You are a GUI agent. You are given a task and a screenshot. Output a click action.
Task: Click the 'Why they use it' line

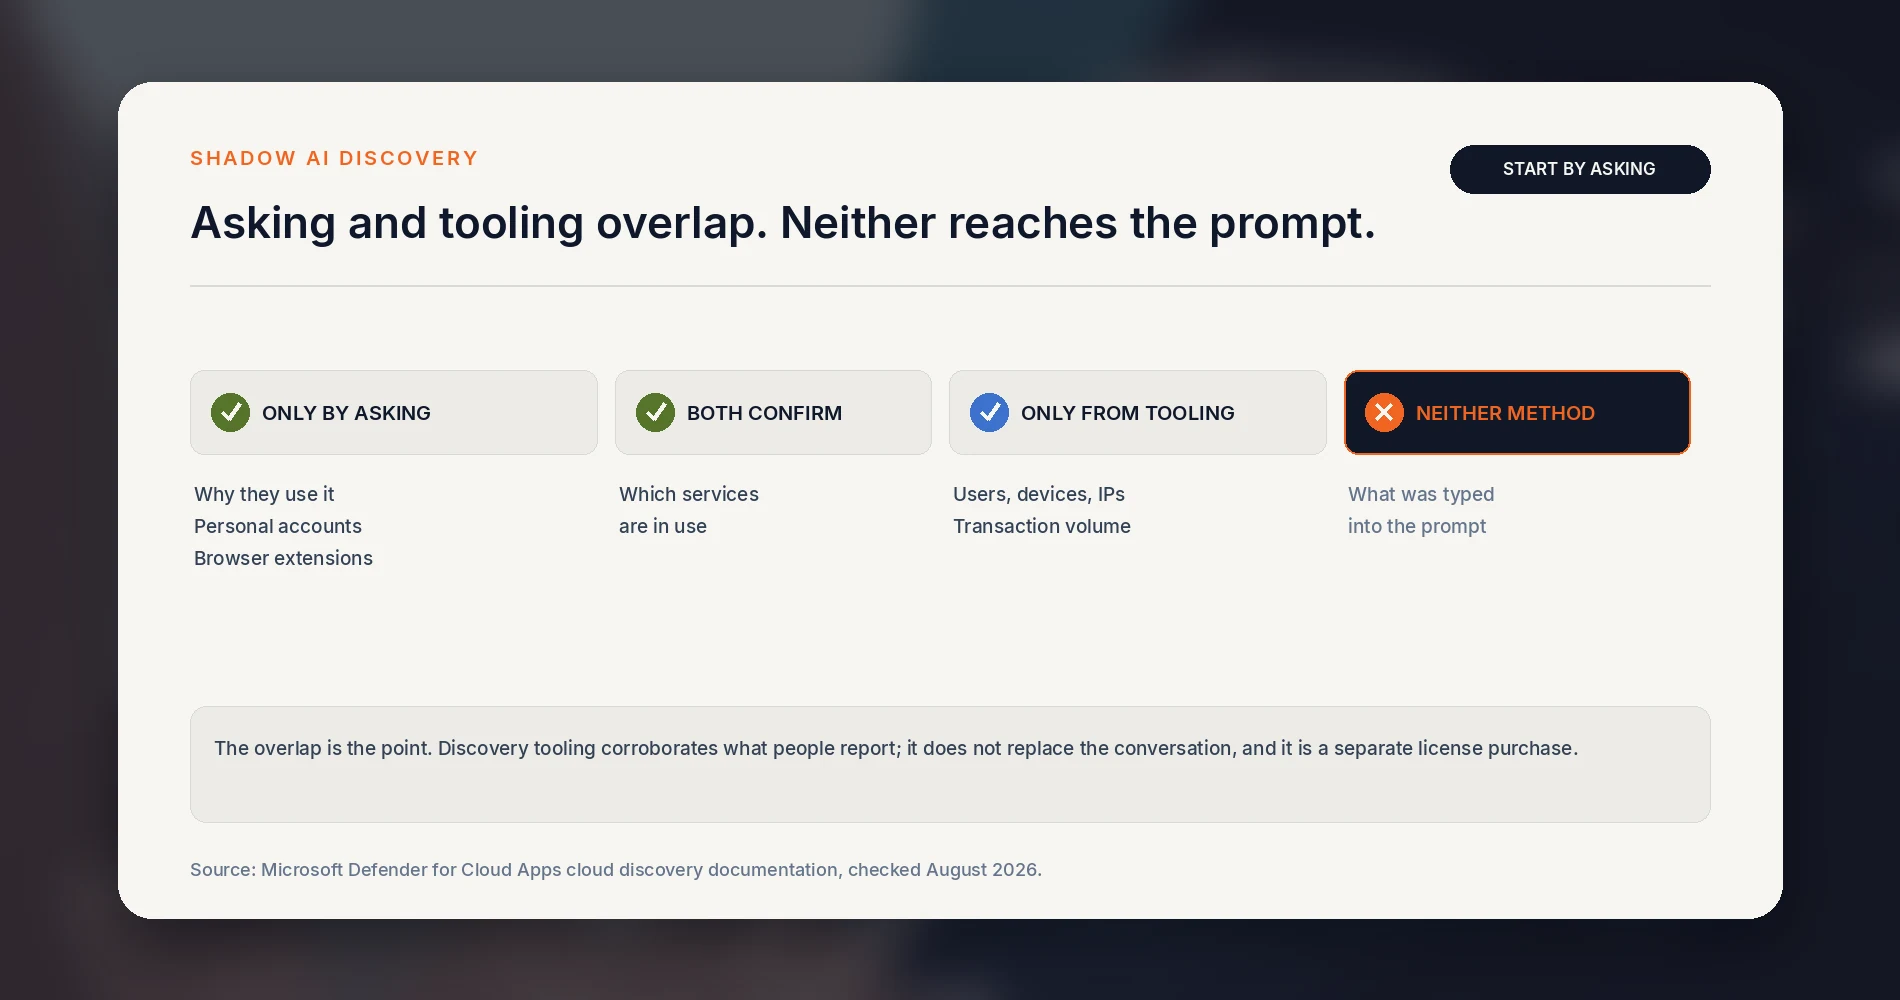click(x=264, y=494)
